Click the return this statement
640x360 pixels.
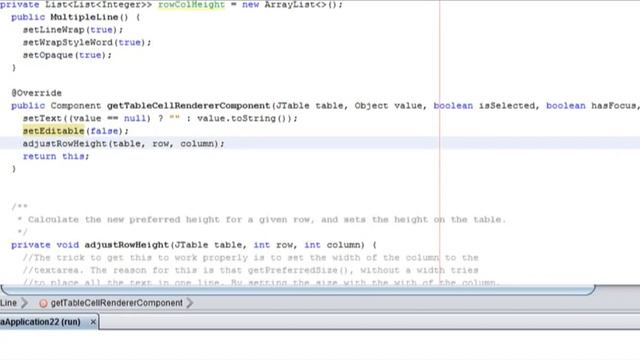click(x=56, y=156)
